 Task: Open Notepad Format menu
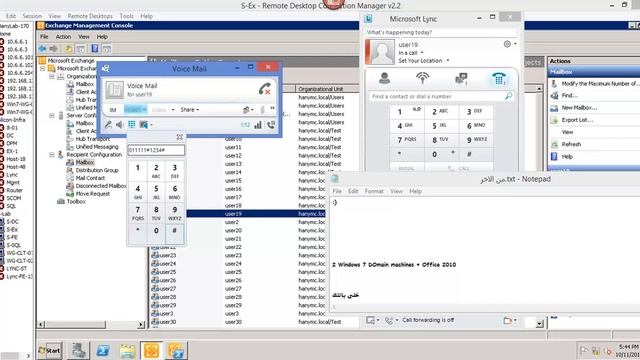point(374,191)
